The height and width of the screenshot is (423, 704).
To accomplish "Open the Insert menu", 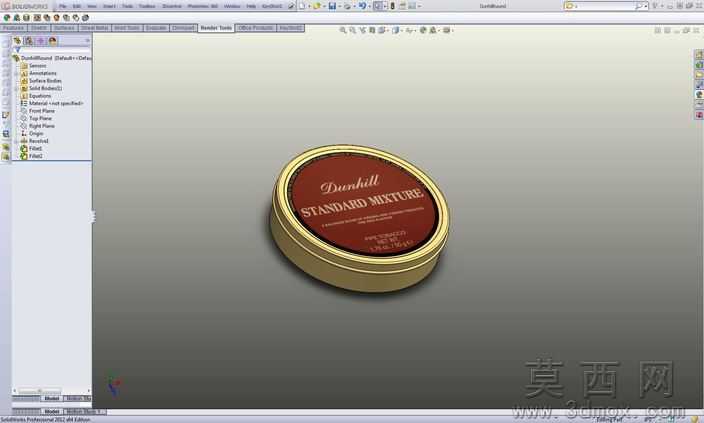I will point(109,6).
